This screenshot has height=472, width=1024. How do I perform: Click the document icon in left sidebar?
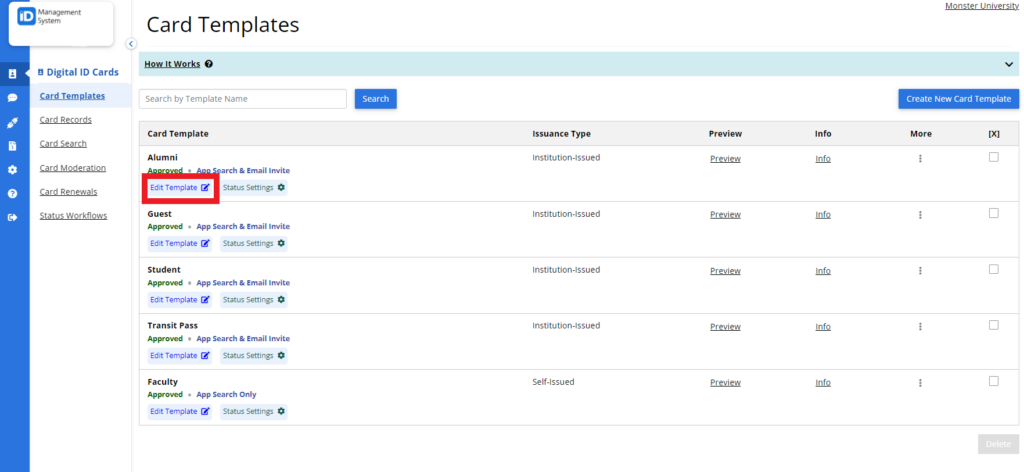pyautogui.click(x=12, y=146)
